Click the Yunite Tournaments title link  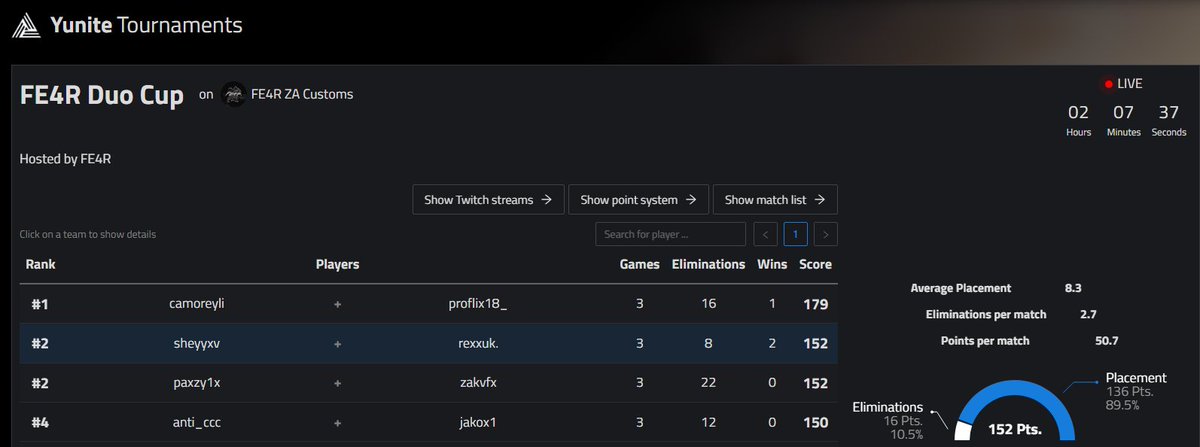147,25
